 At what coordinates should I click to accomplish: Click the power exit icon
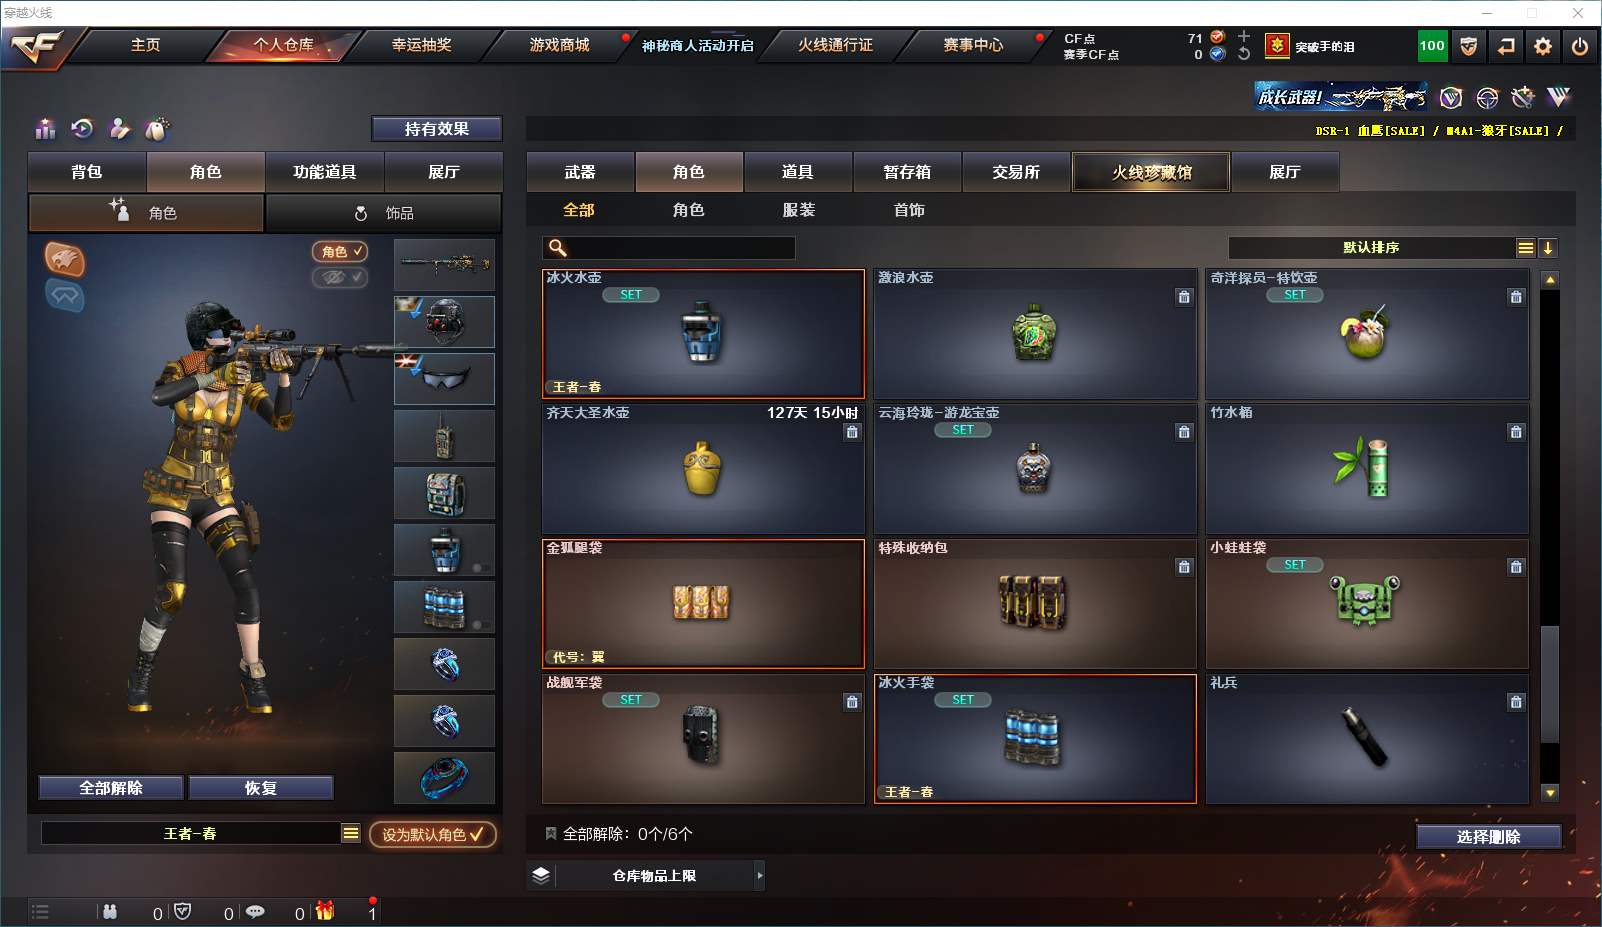pyautogui.click(x=1580, y=46)
